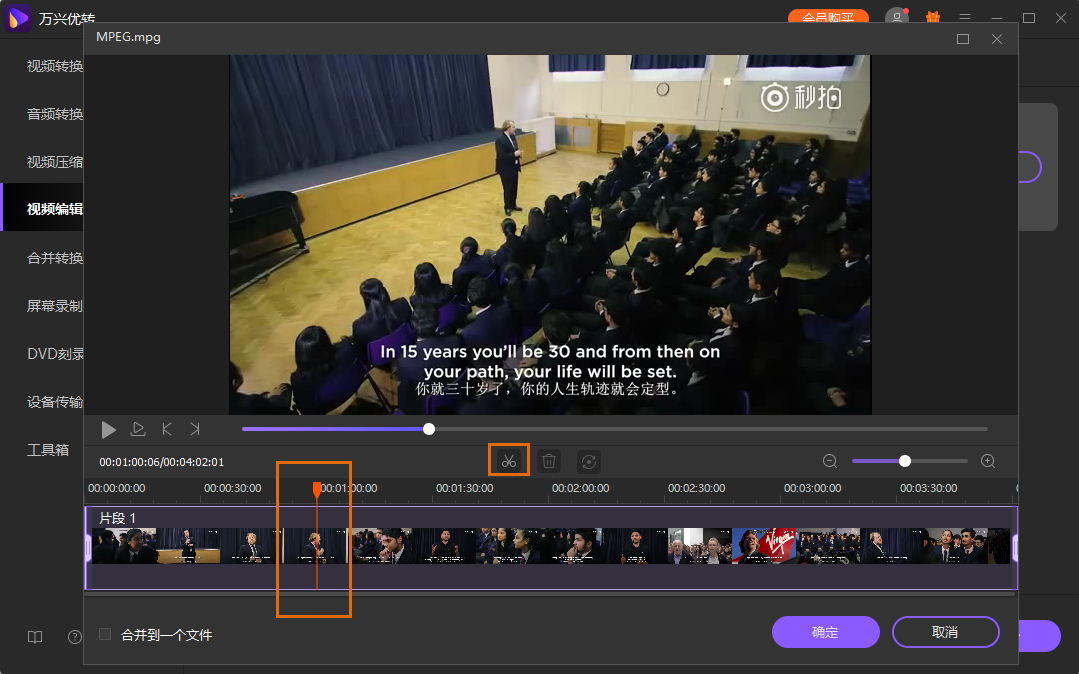Click the play-selection icon next to play
Viewport: 1079px width, 674px height.
tap(139, 429)
